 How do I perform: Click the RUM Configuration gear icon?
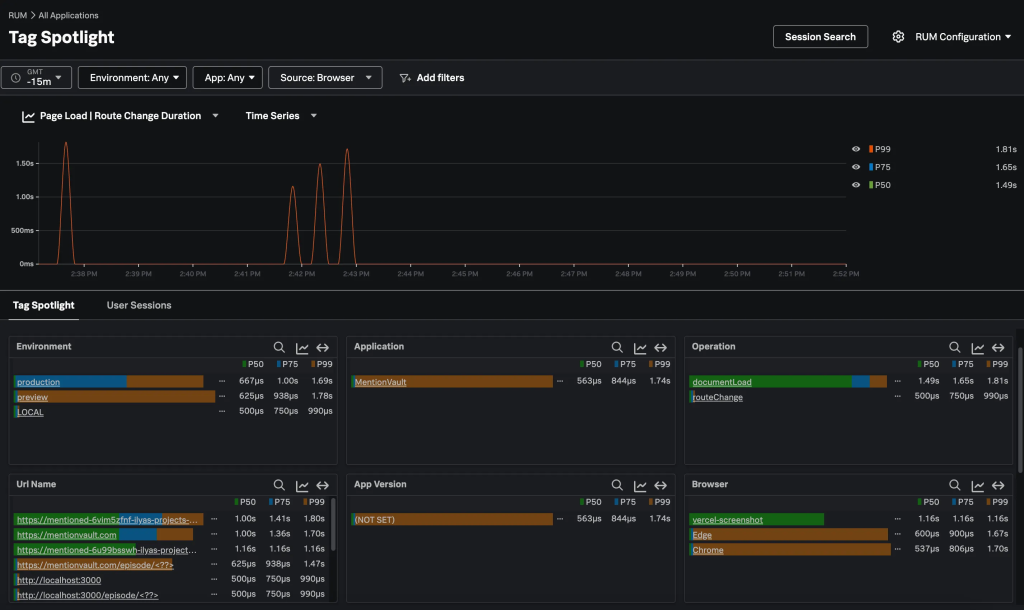click(x=898, y=37)
